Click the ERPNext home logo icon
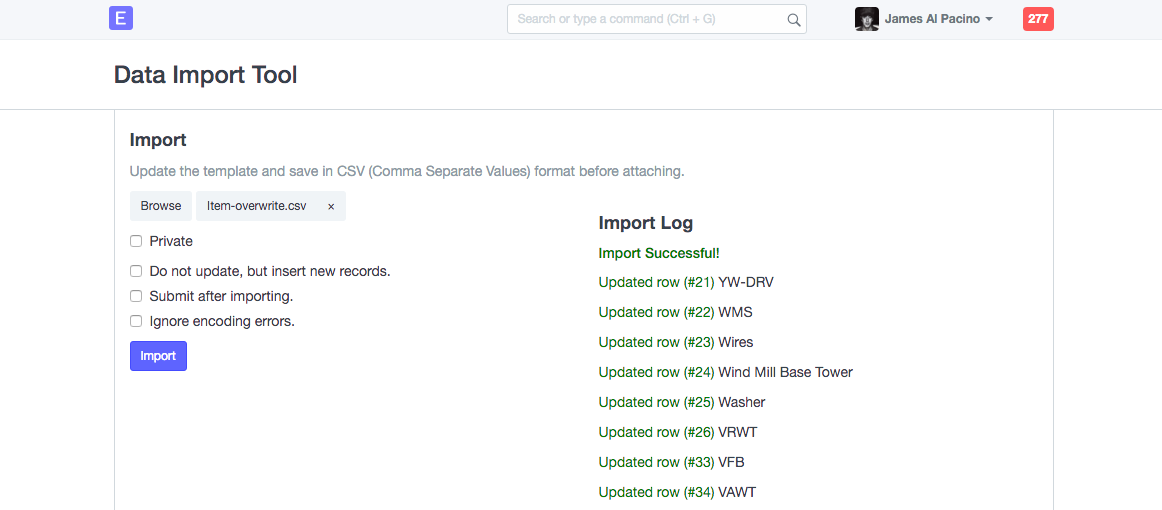 coord(121,18)
